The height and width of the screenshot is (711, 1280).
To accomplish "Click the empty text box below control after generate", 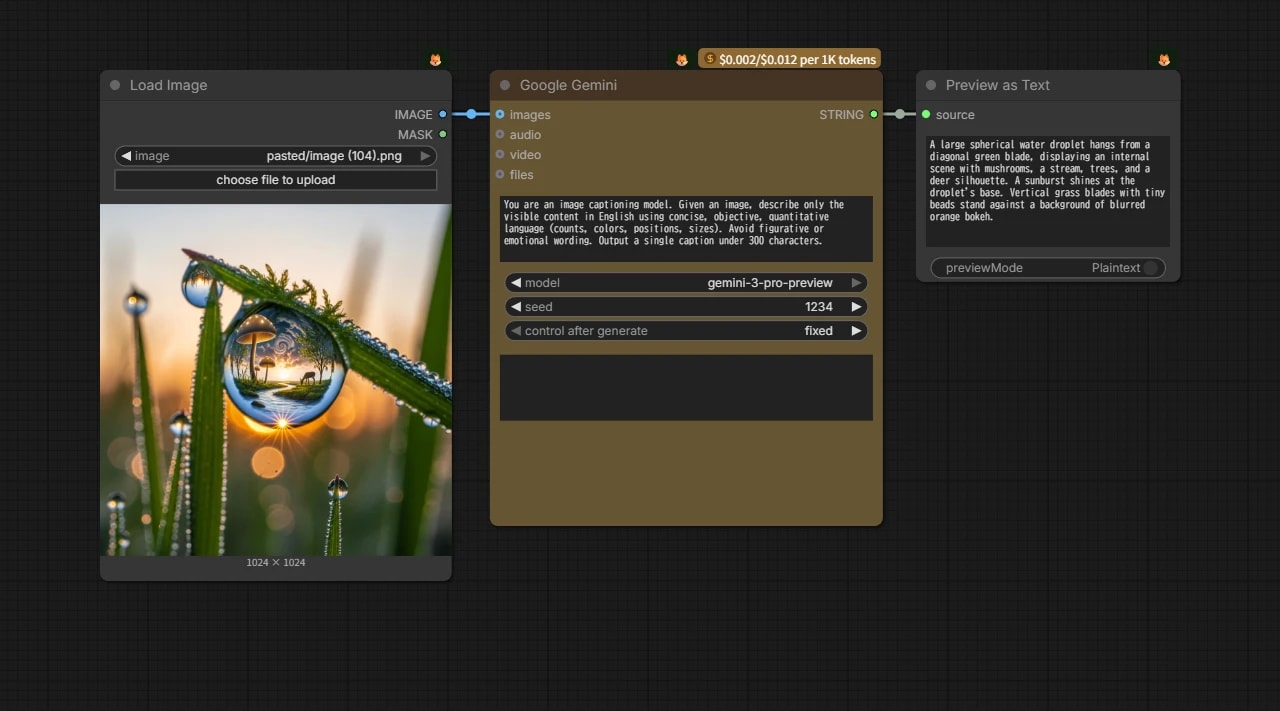I will 686,387.
